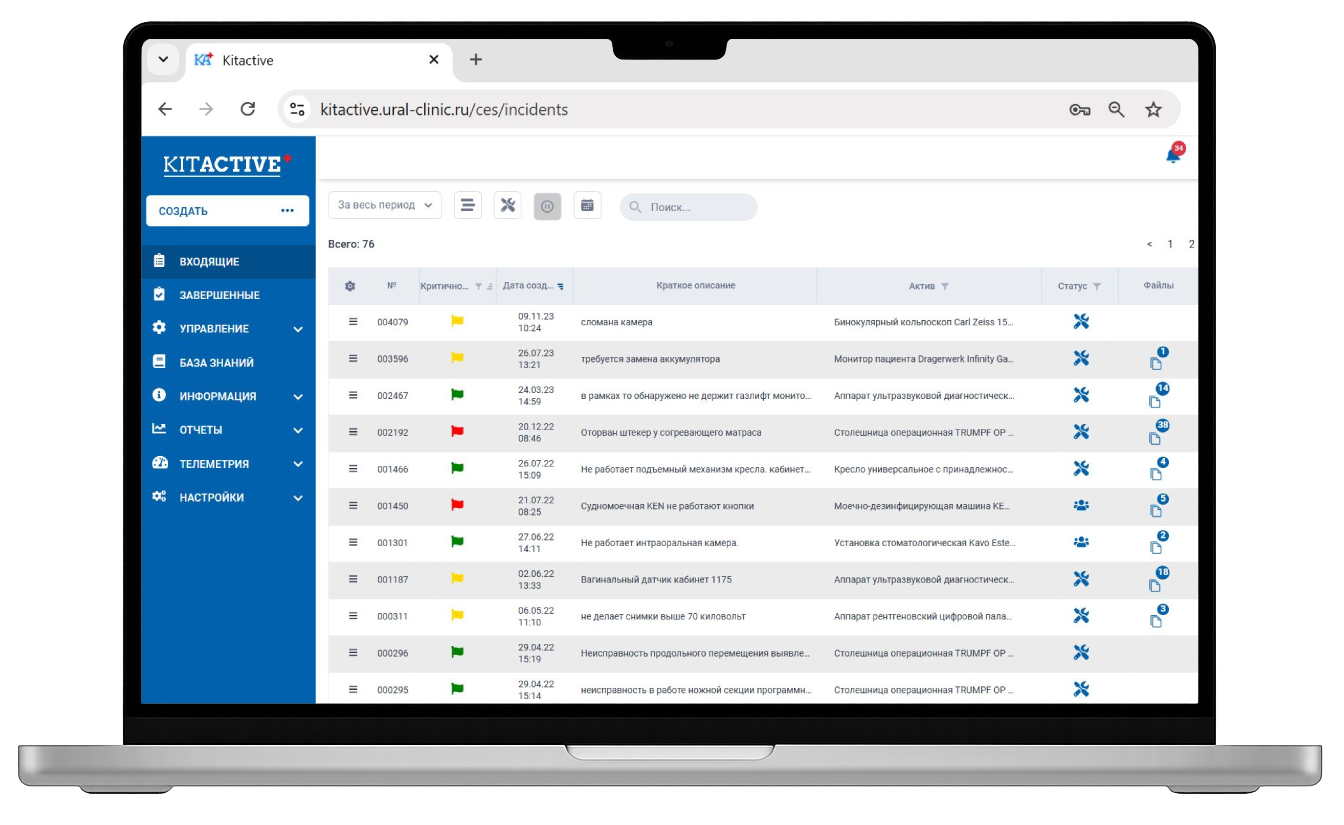Click the wrench and screwdriver toolbar filter
The width and height of the screenshot is (1344, 825).
(507, 205)
